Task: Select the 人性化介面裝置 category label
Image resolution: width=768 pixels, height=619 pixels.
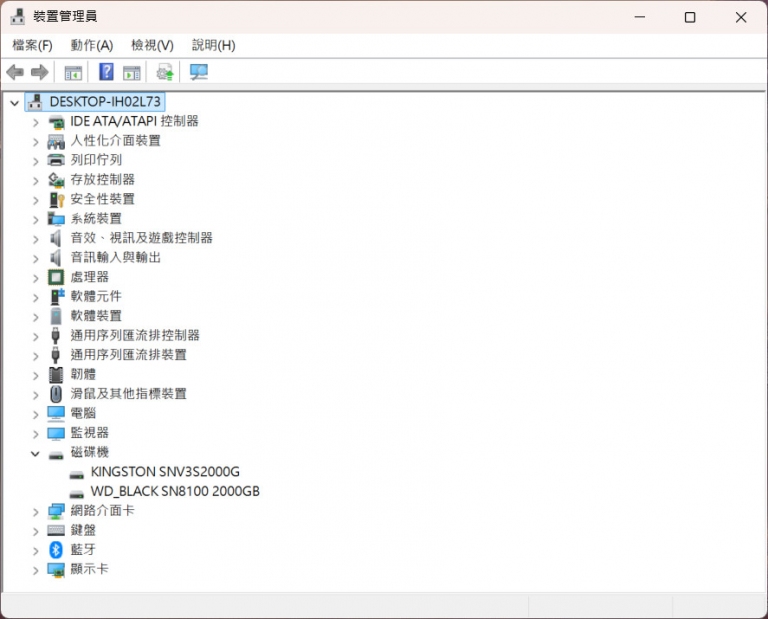Action: point(116,141)
